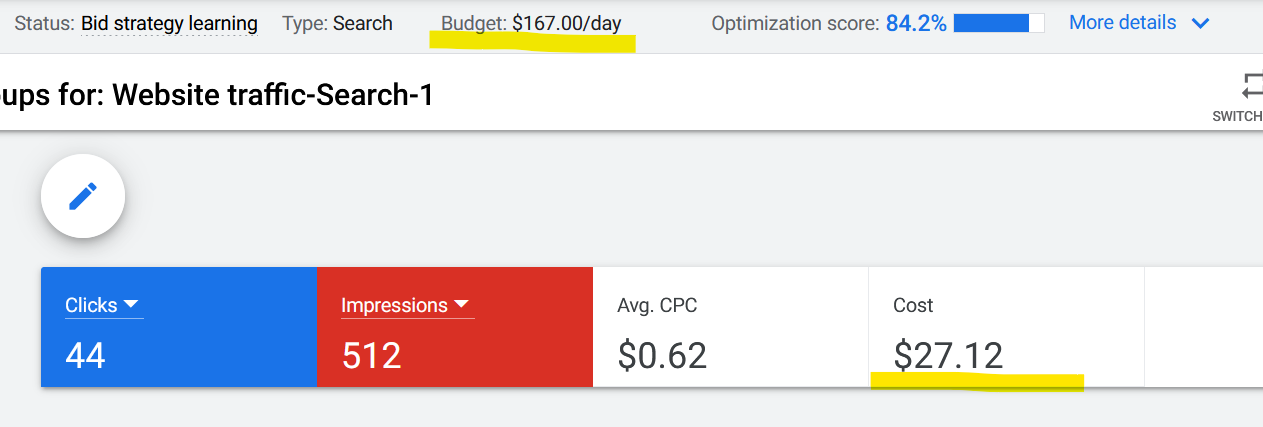1263x427 pixels.
Task: Select the Cost scorecard
Action: (x=1005, y=326)
